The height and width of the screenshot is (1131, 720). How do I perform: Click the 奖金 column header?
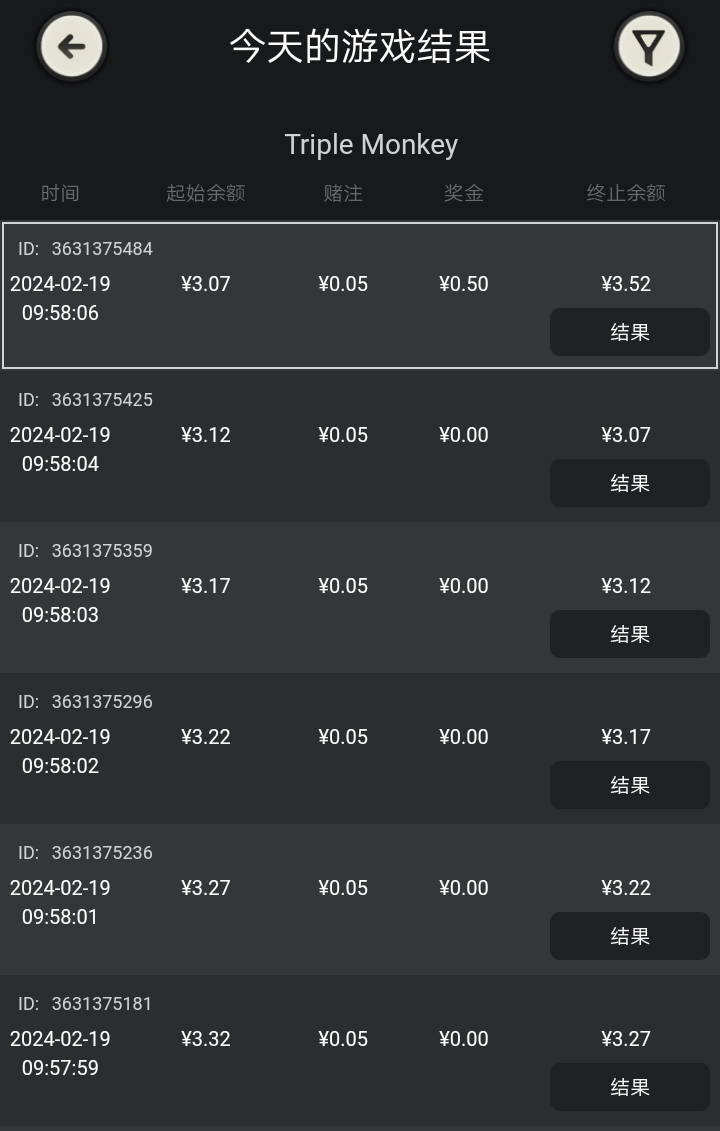point(463,193)
